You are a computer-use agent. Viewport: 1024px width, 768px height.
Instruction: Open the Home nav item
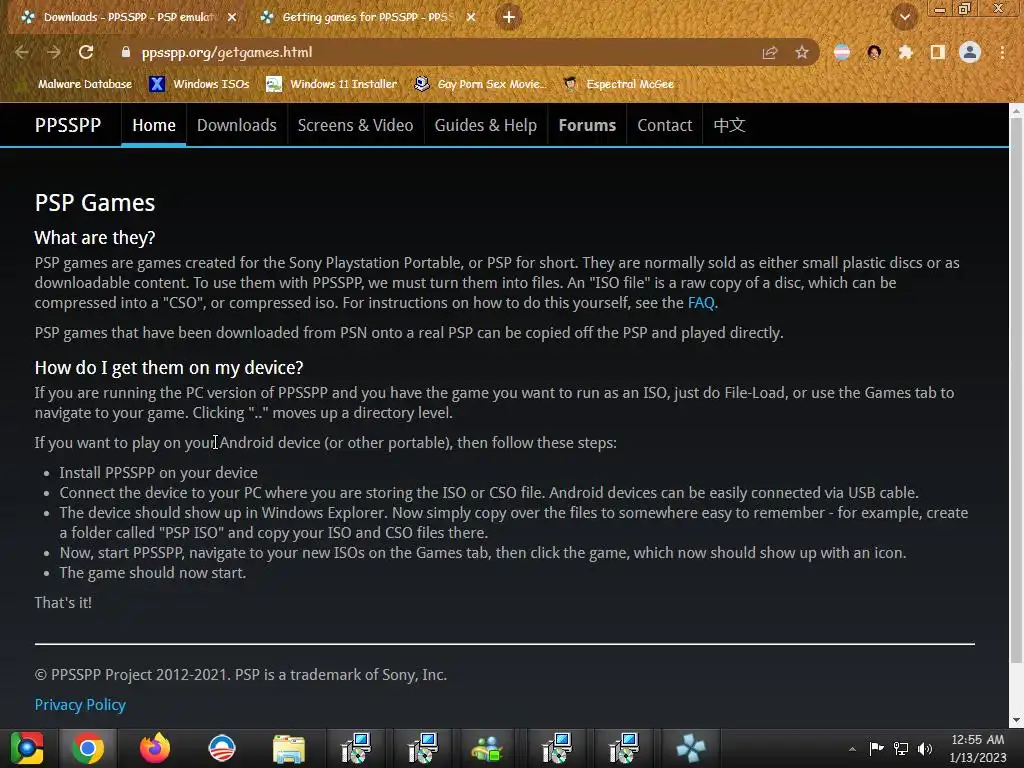[153, 125]
